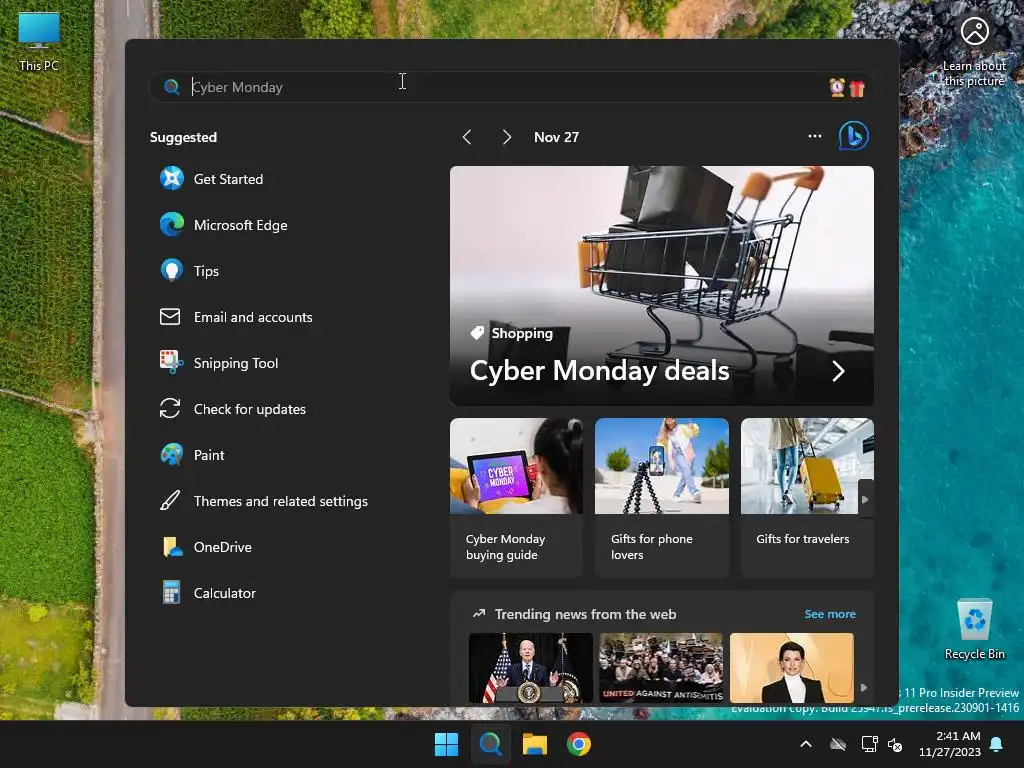Go to previous day with left chevron
This screenshot has width=1024, height=768.
(x=467, y=137)
